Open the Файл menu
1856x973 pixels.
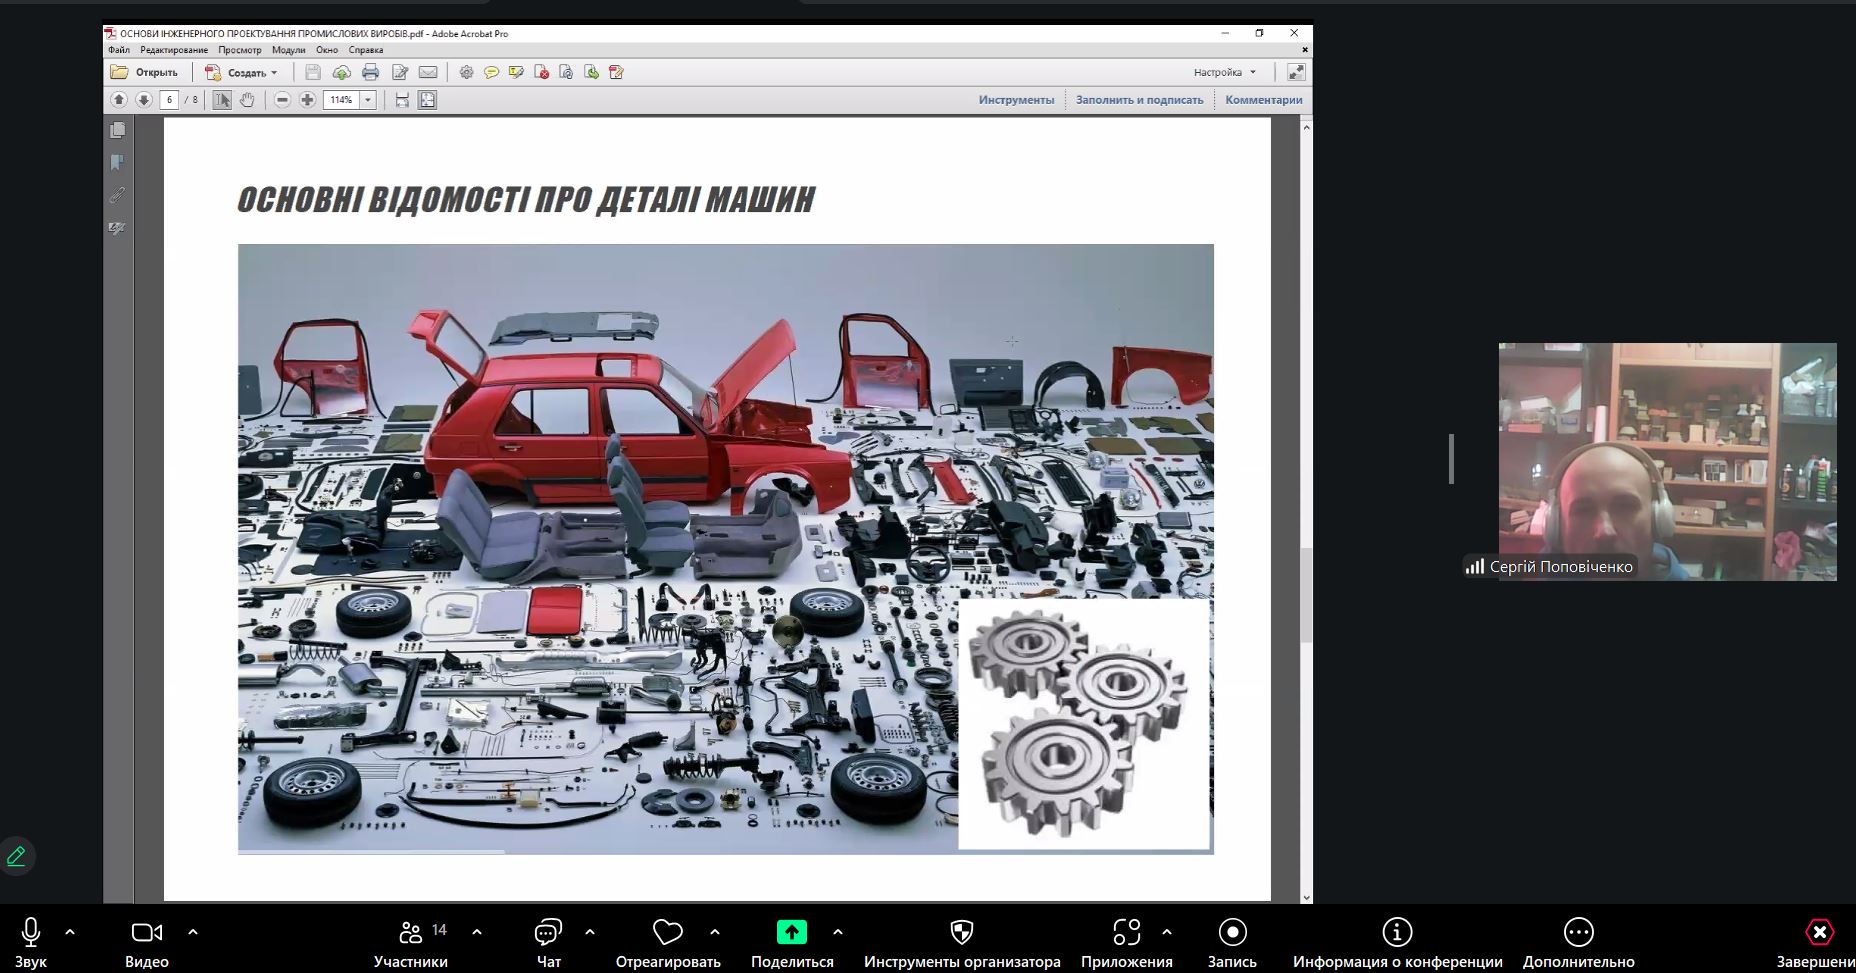point(119,50)
